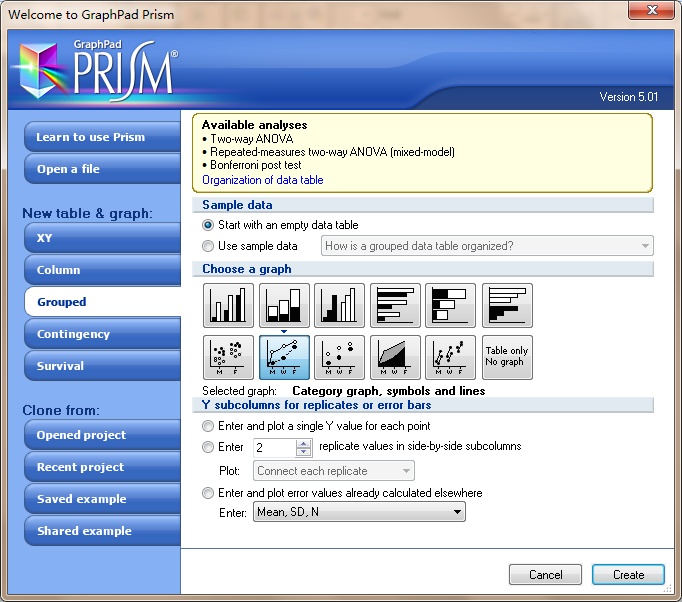Open Organization of data table link

(x=263, y=180)
